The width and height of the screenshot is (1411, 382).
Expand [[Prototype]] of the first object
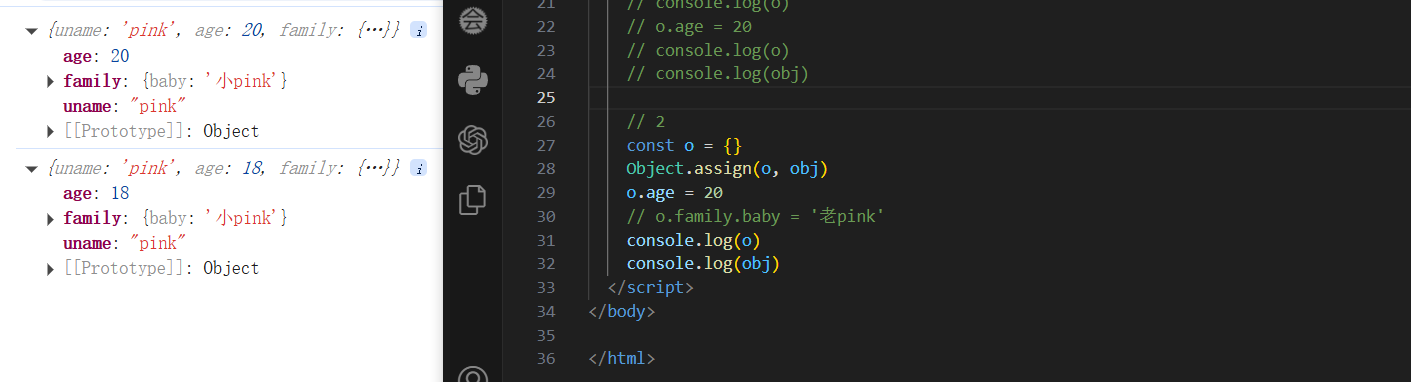pyautogui.click(x=51, y=131)
